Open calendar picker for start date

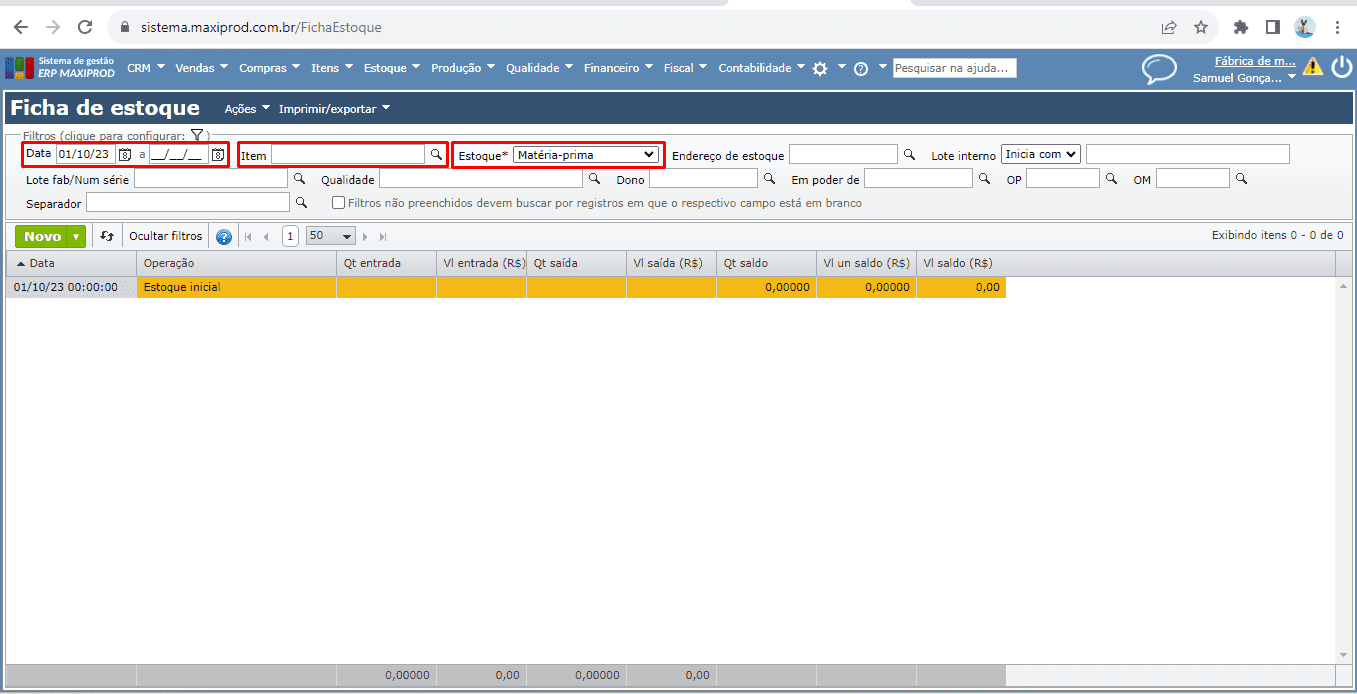[x=125, y=155]
